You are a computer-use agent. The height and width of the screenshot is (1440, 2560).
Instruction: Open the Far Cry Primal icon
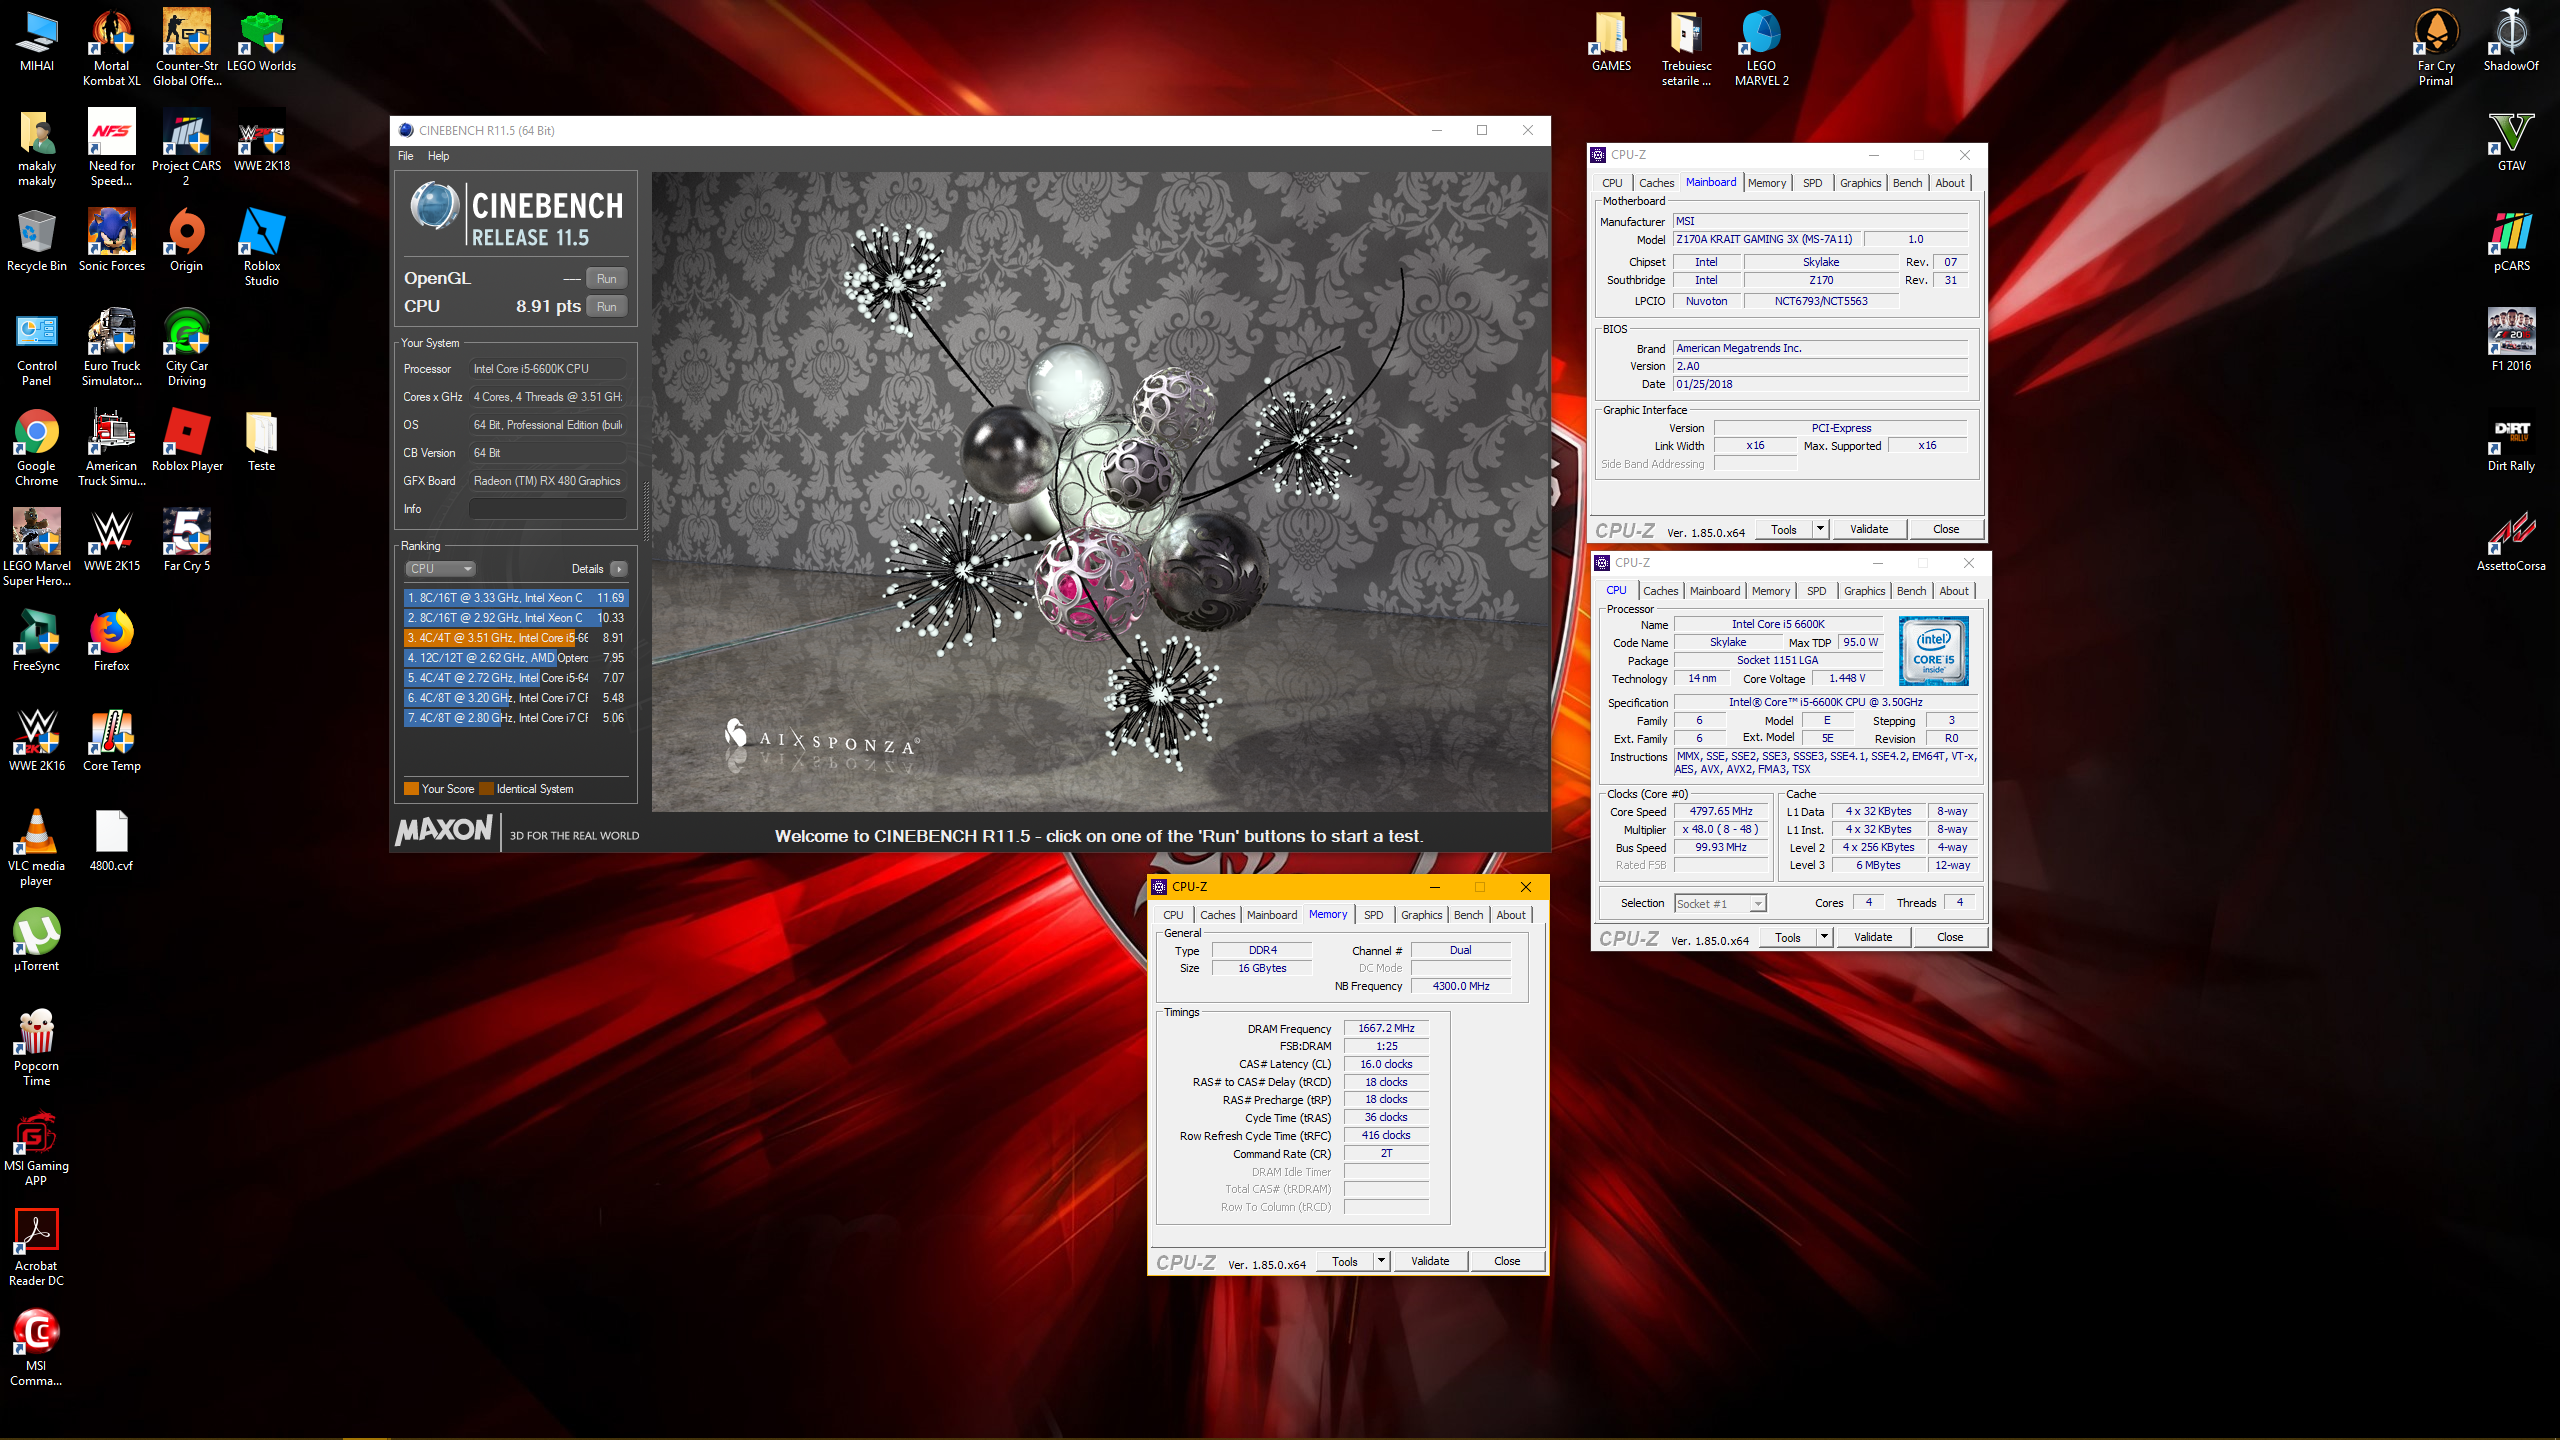(2436, 47)
